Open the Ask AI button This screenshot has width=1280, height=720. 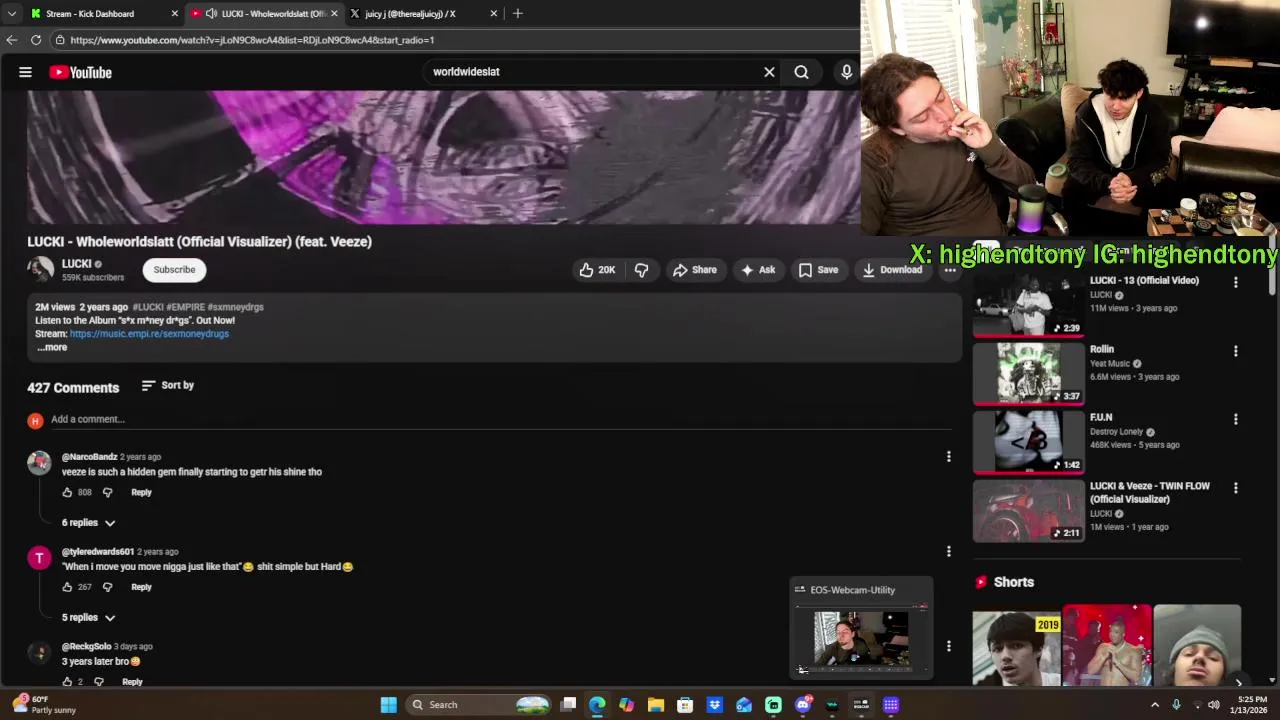[x=757, y=270]
